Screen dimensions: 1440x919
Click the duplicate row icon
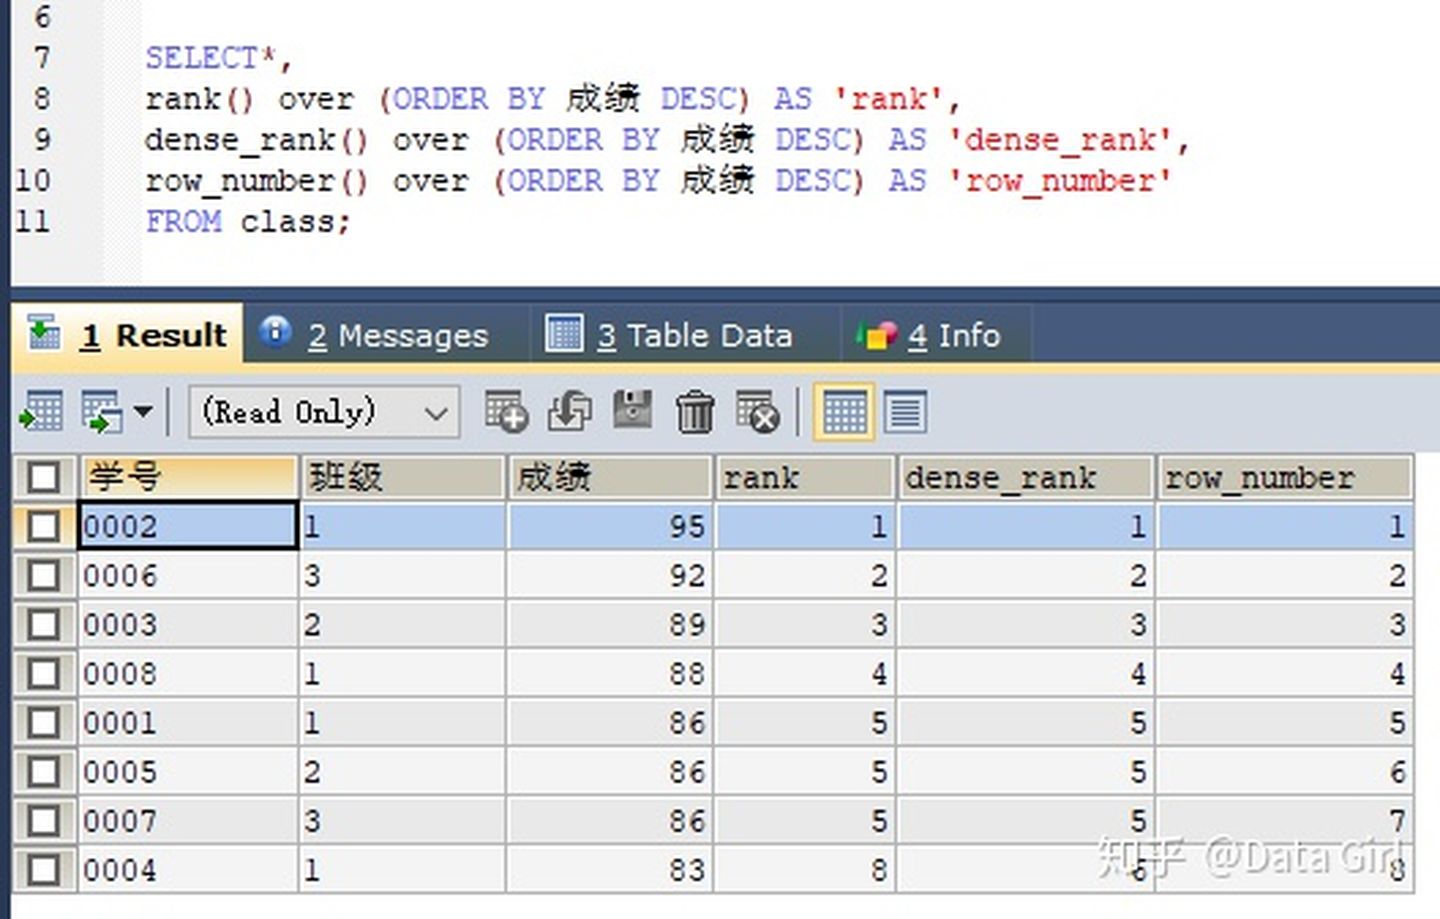click(x=569, y=411)
